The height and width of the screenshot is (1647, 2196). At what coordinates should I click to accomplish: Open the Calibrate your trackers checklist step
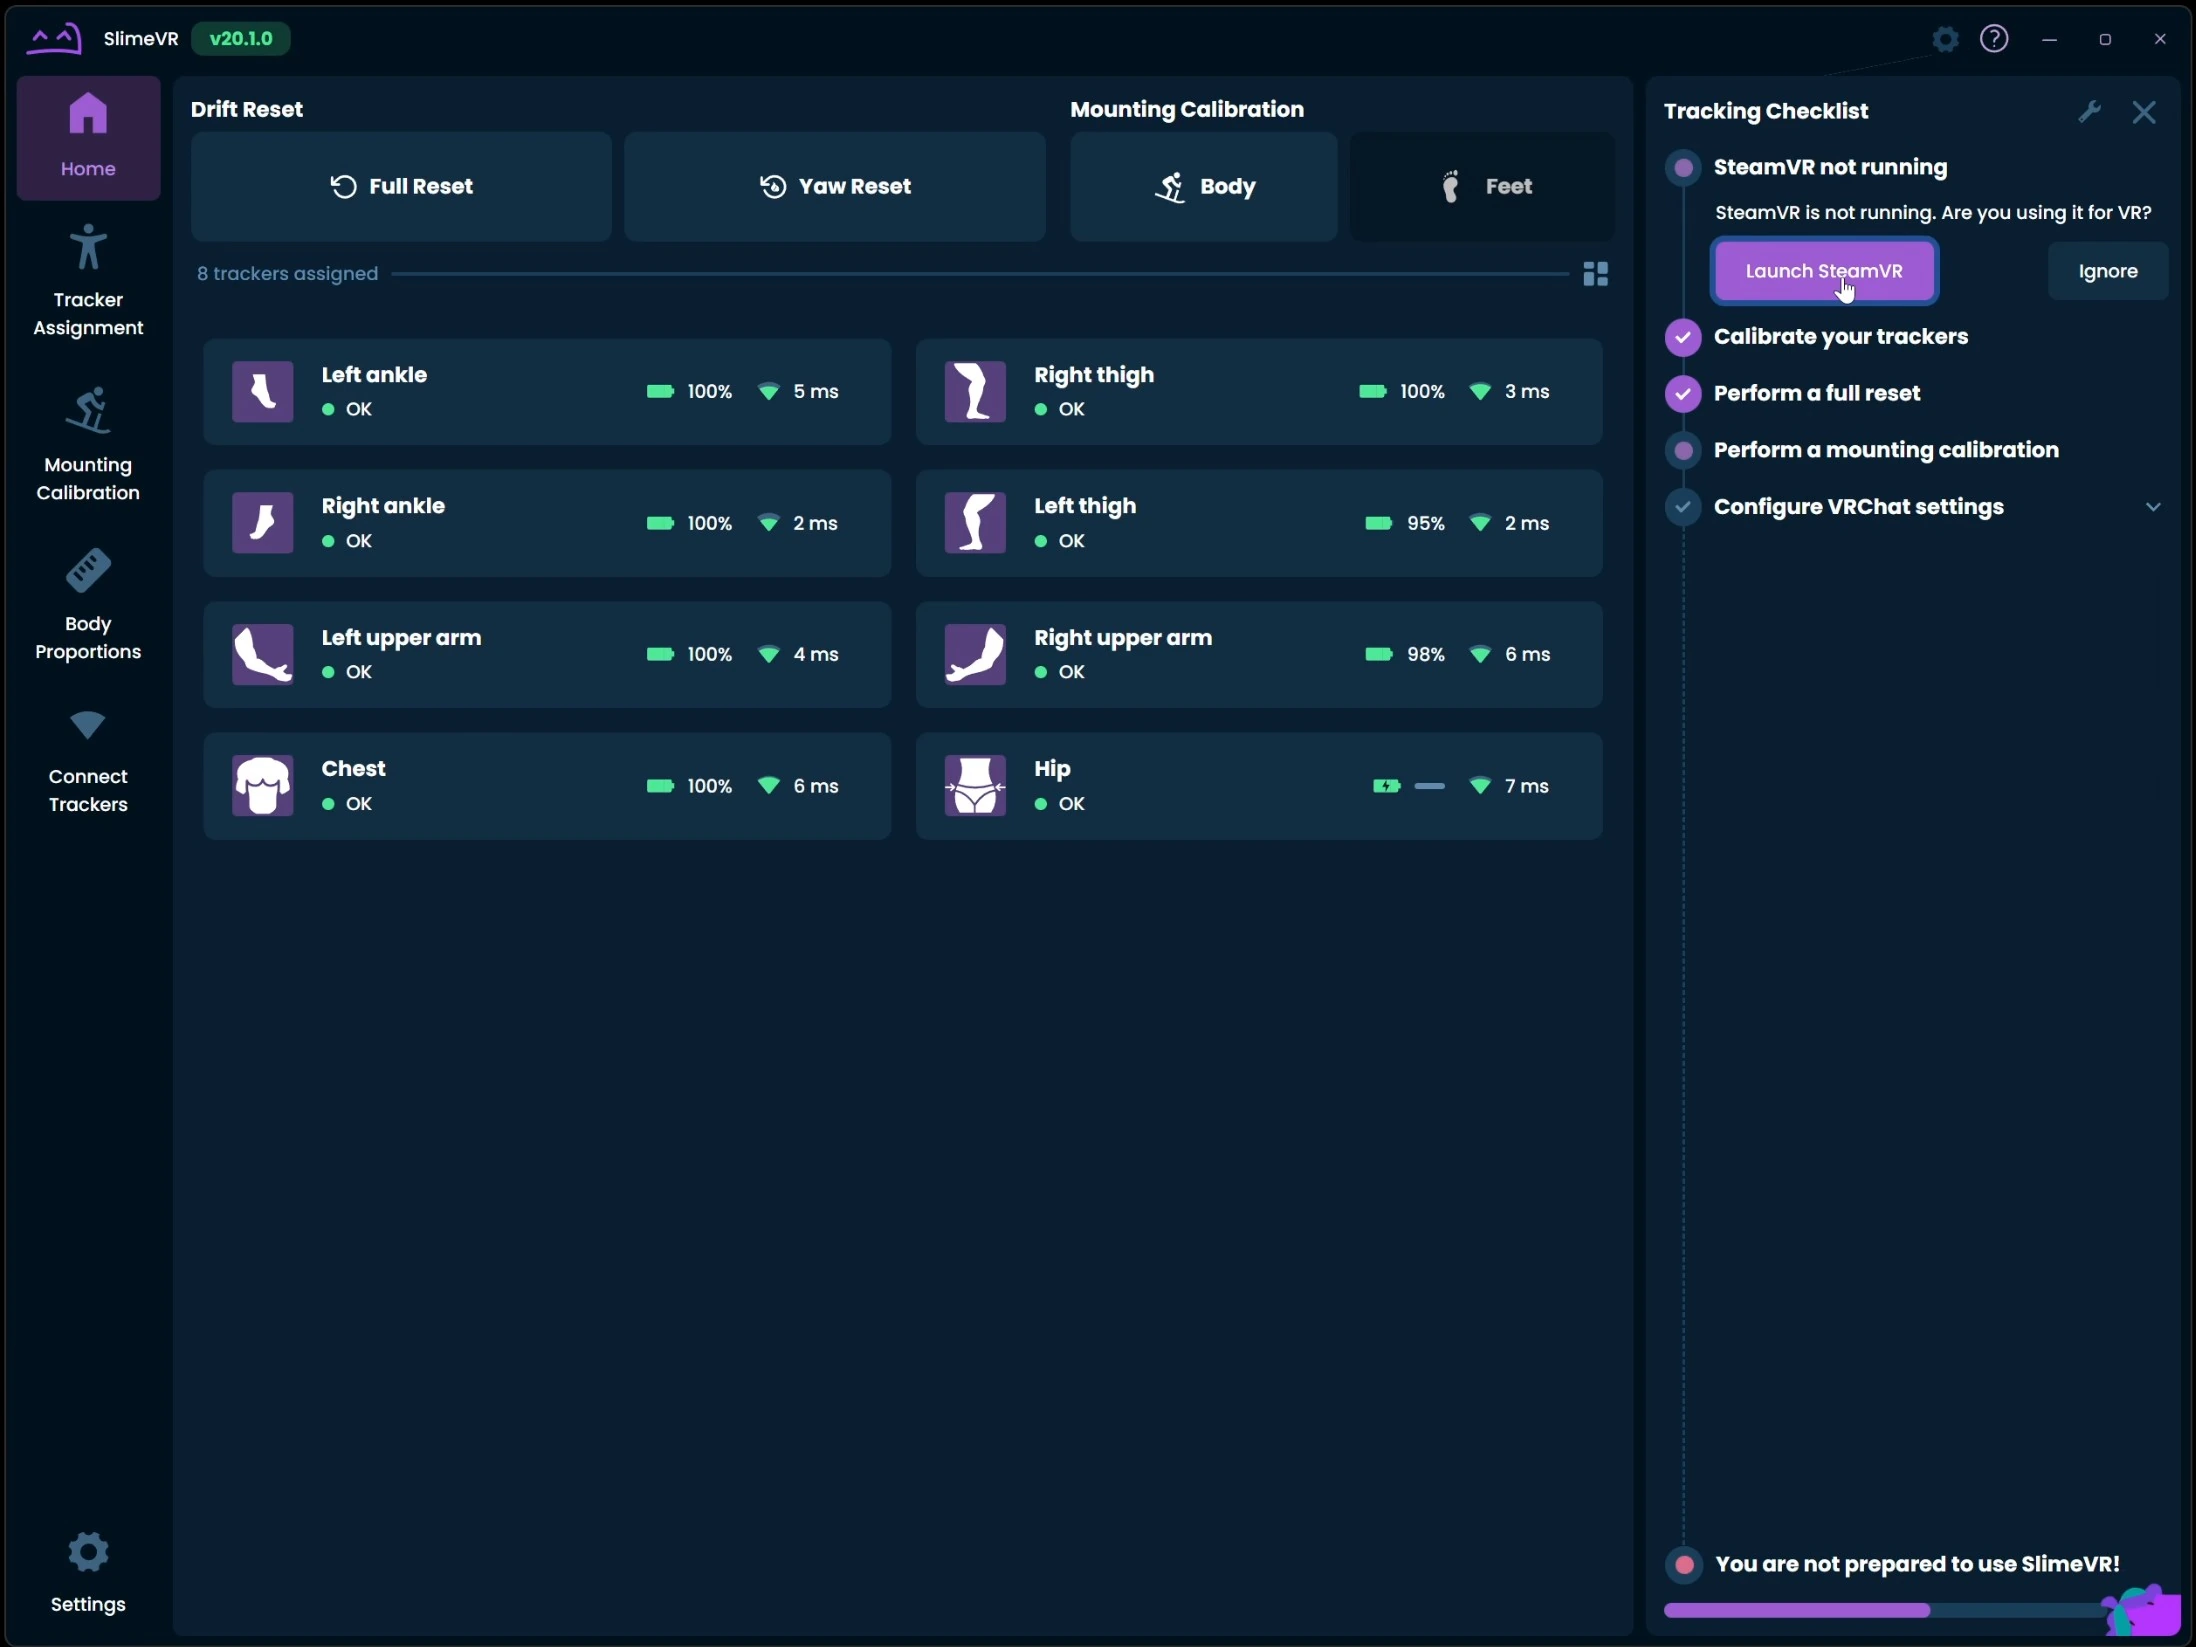click(1840, 337)
